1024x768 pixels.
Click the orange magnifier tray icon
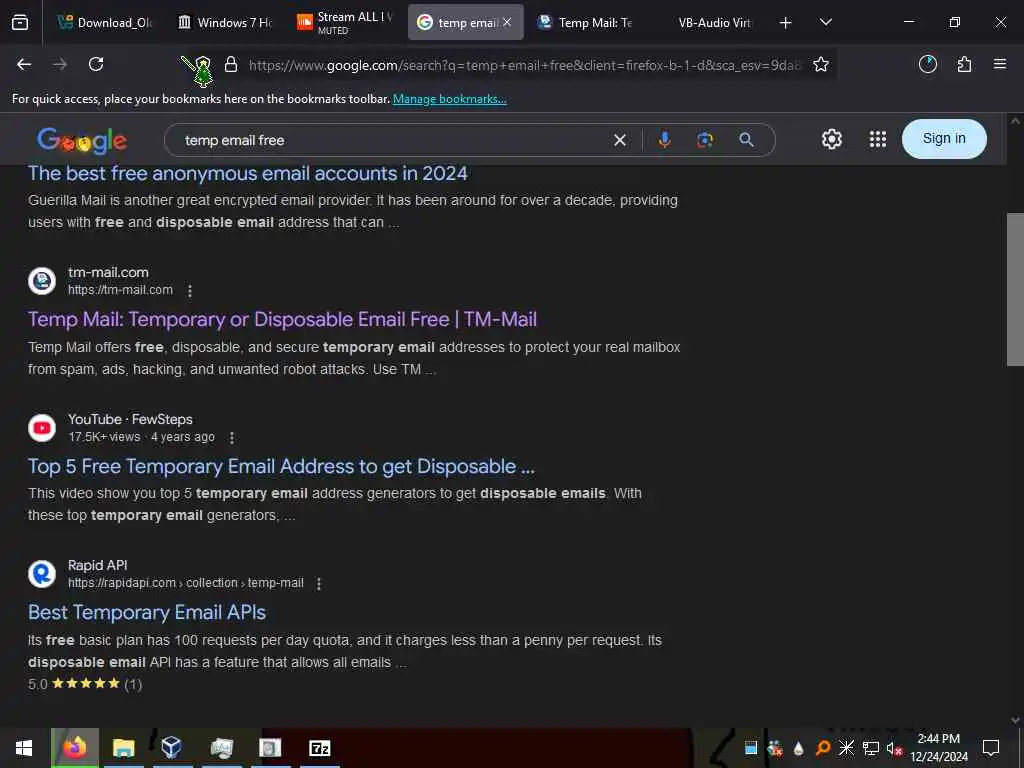pyautogui.click(x=823, y=748)
